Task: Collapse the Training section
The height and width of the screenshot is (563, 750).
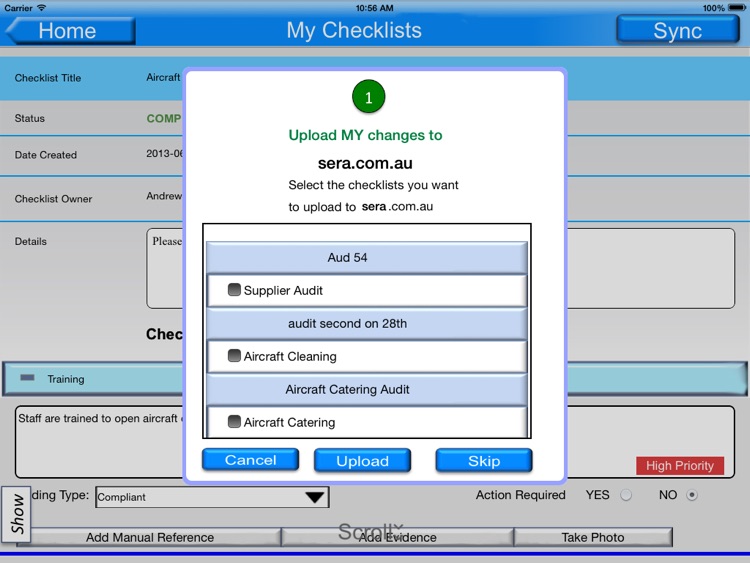Action: click(x=27, y=378)
